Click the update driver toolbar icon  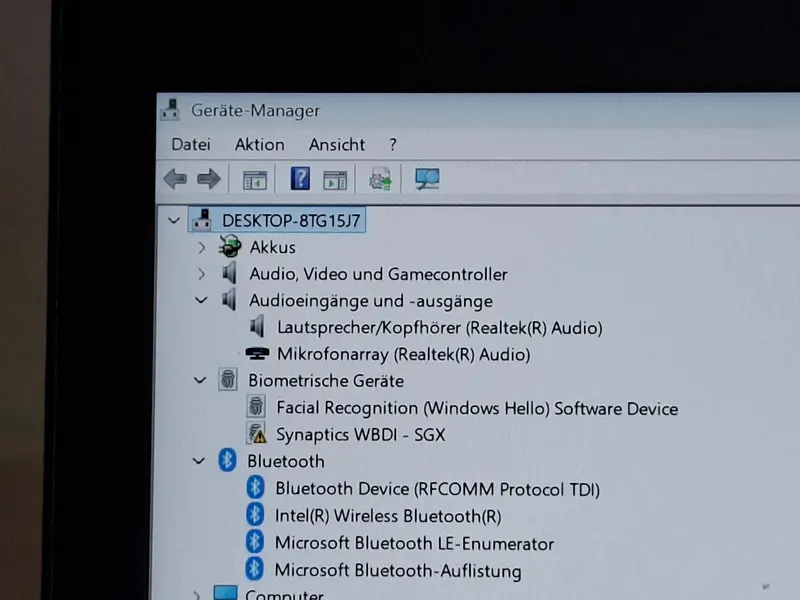(380, 179)
